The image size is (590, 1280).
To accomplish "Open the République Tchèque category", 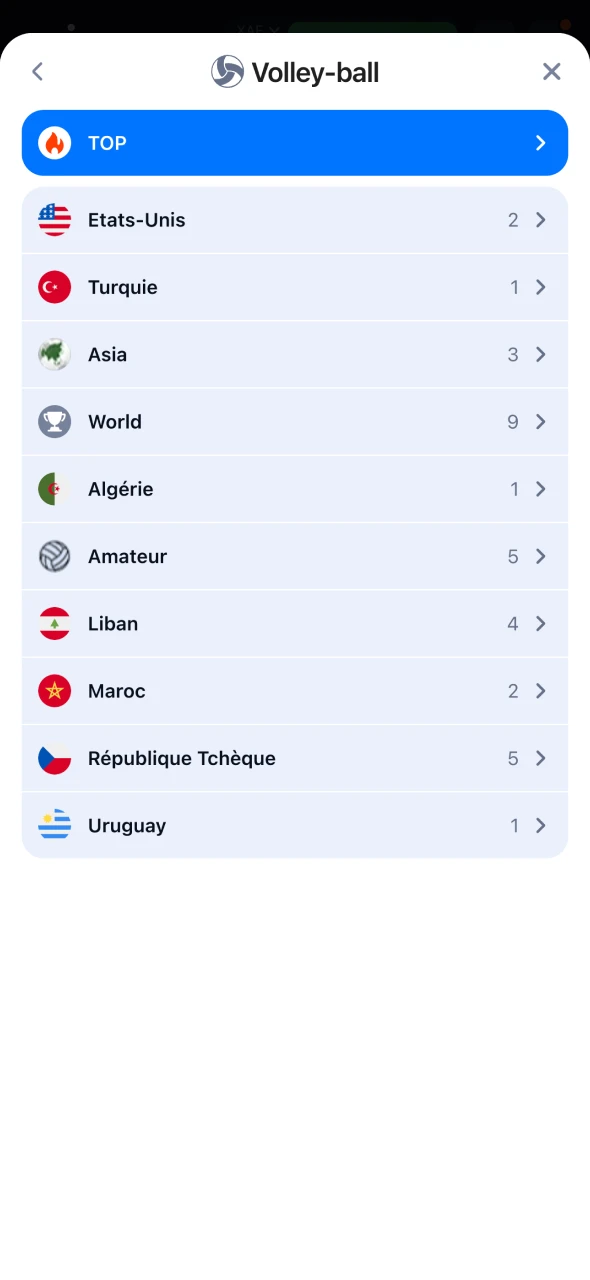I will 295,759.
